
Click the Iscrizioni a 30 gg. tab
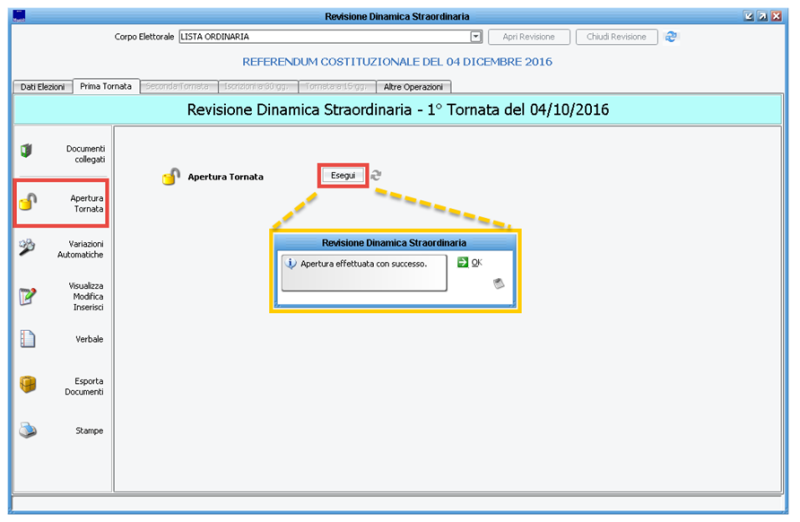click(257, 87)
